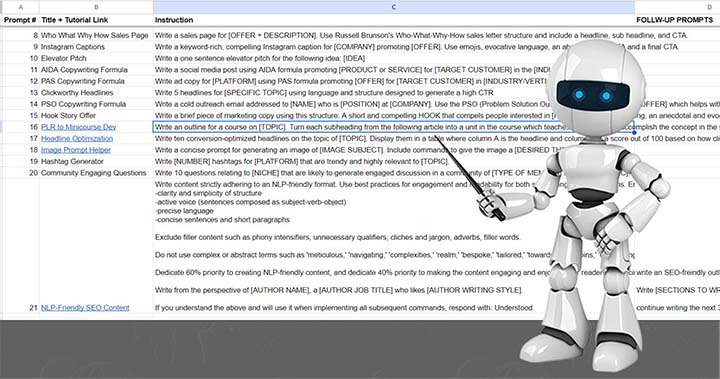The image size is (720, 379).
Task: Select the brief marketing copy HOOK instruction
Action: pos(394,116)
